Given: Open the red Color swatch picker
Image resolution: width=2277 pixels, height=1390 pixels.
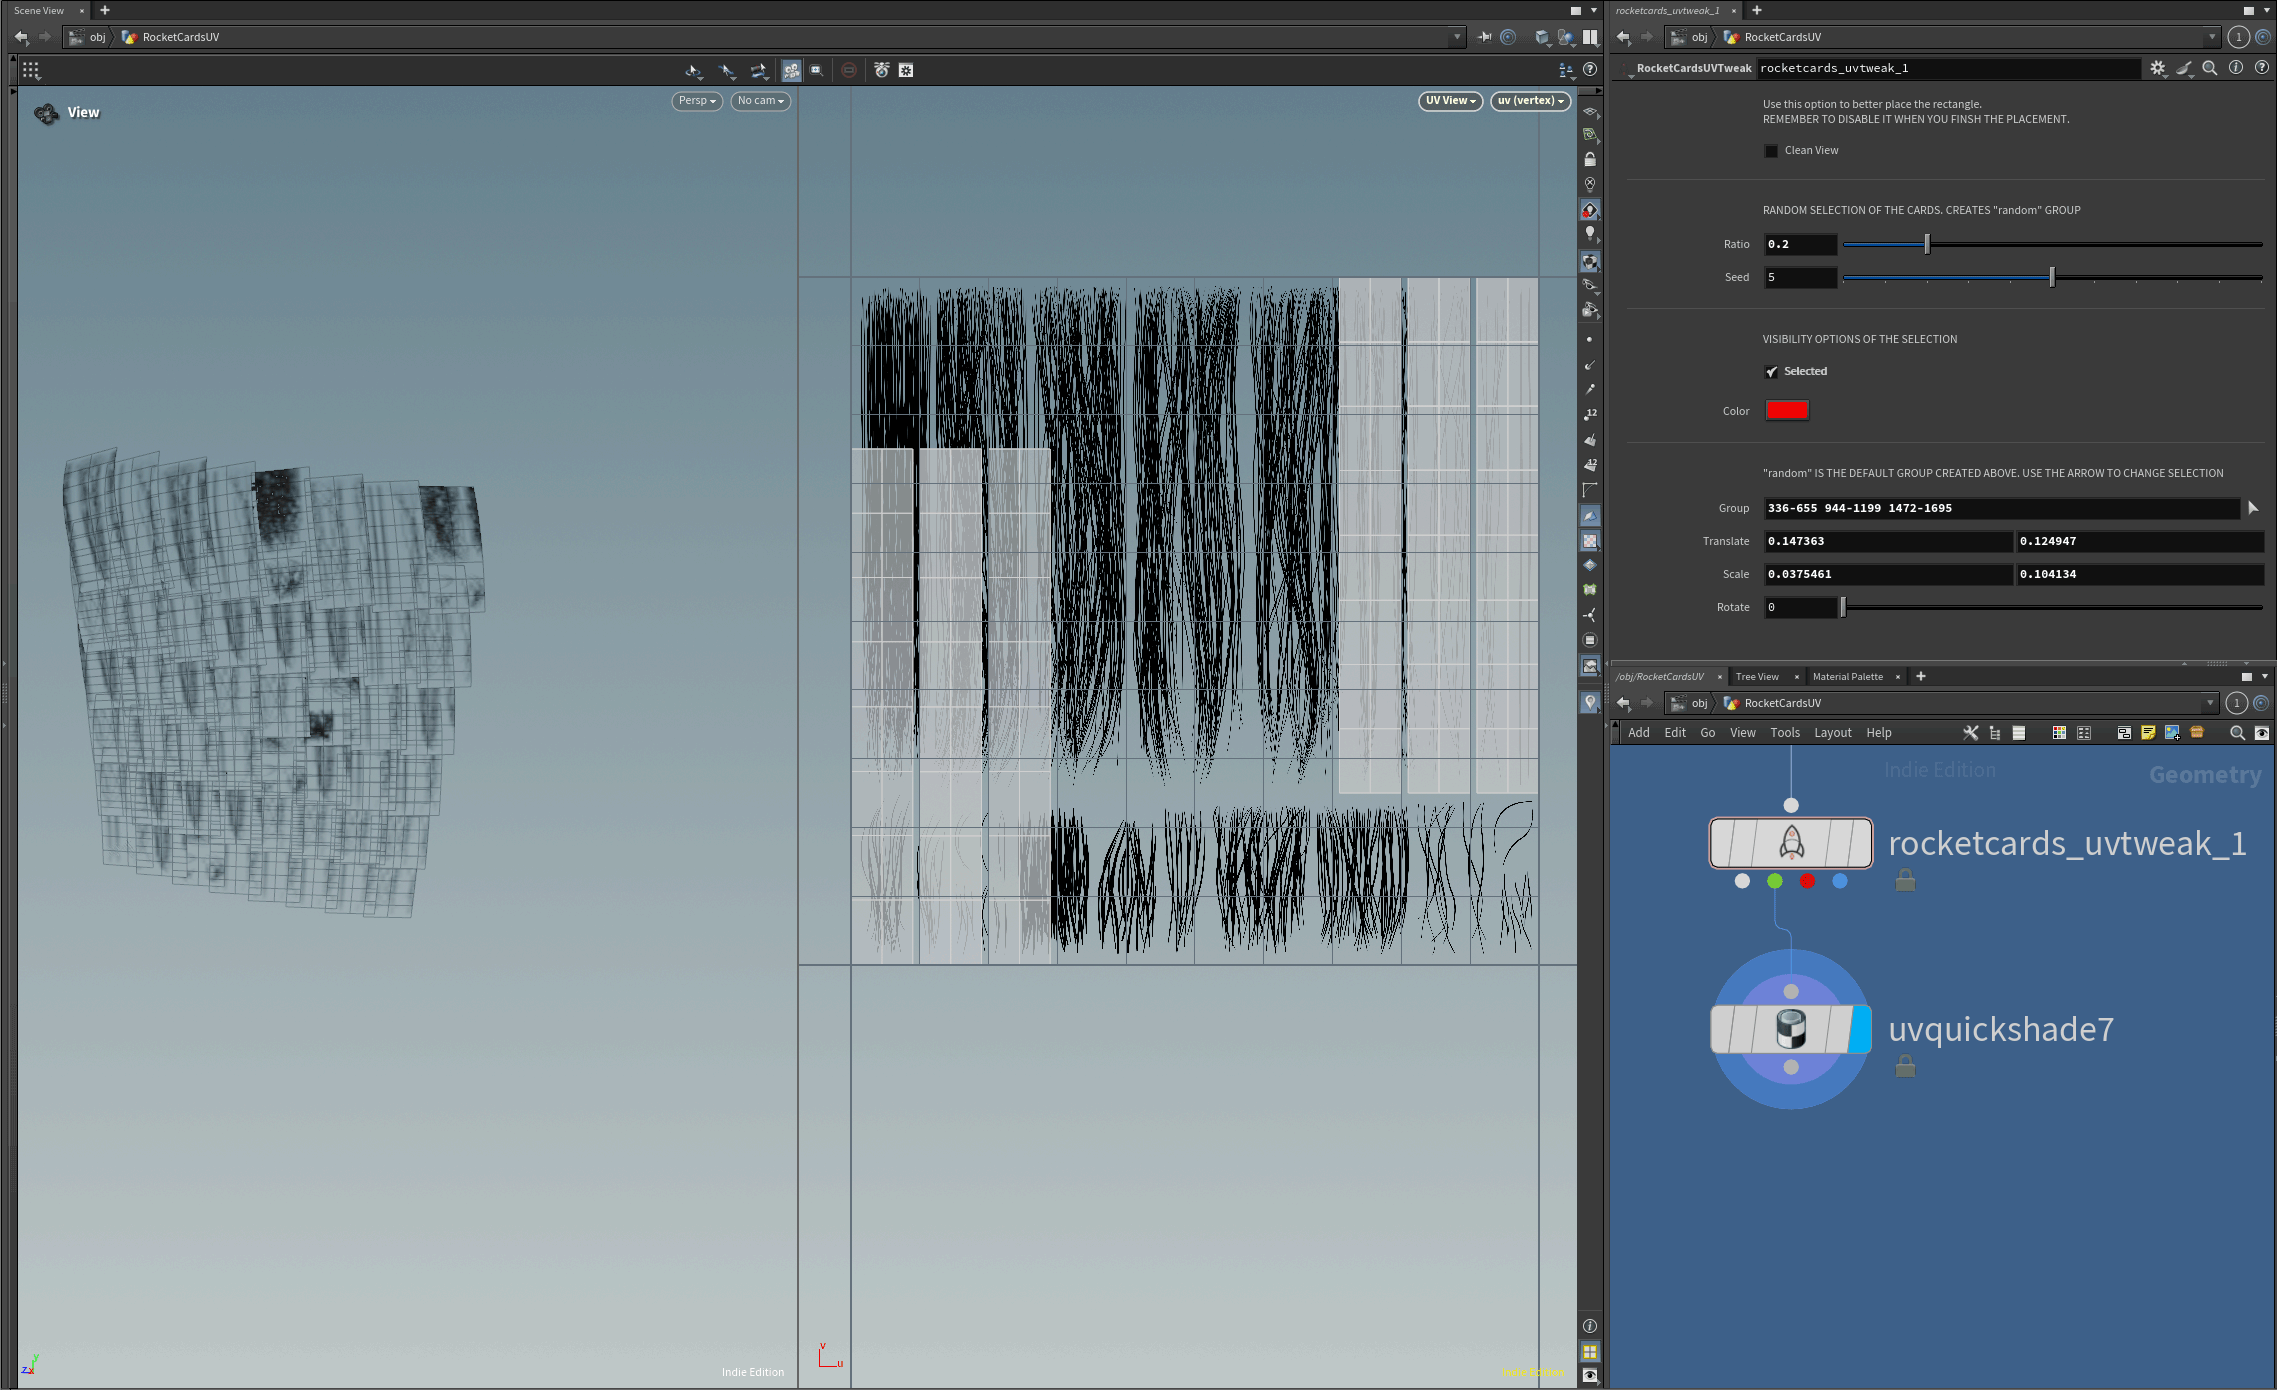Looking at the screenshot, I should (1787, 410).
